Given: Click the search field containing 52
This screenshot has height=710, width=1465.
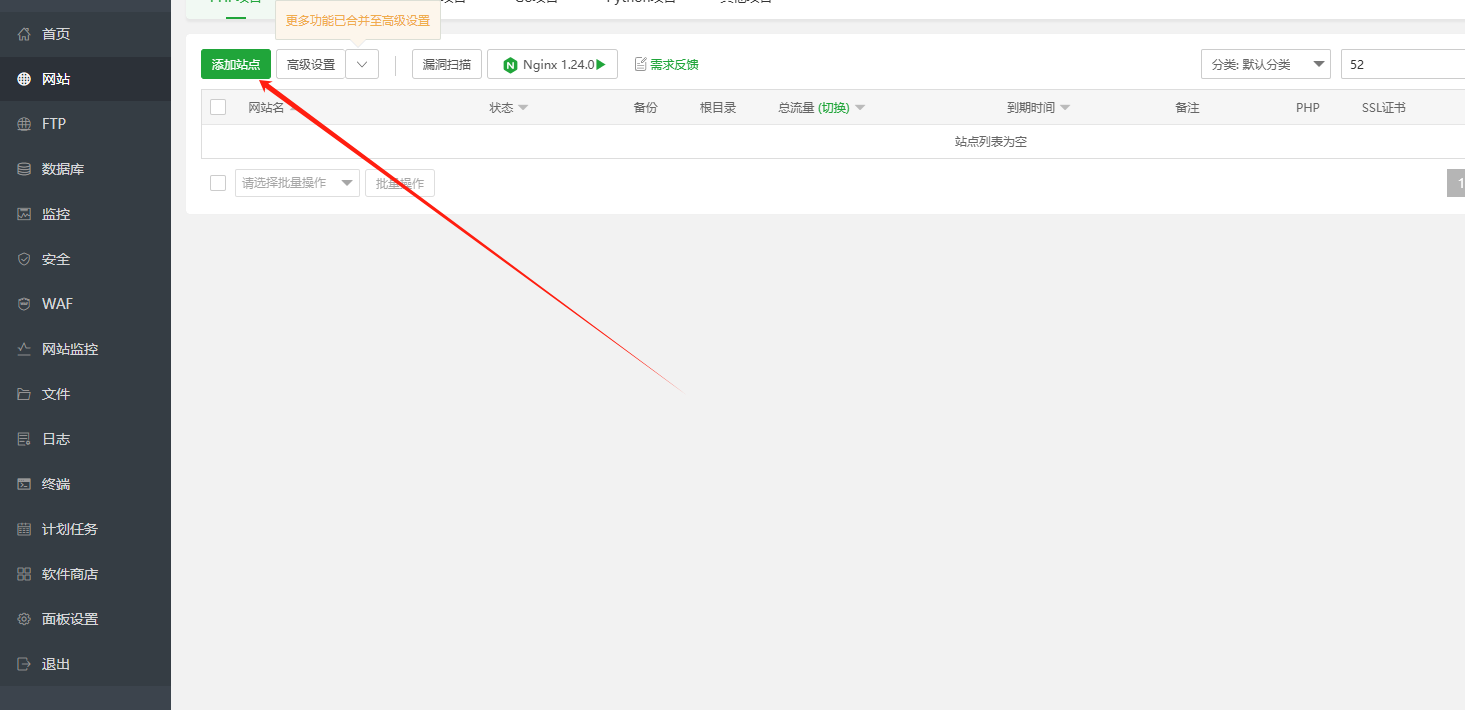Looking at the screenshot, I should tap(1402, 64).
